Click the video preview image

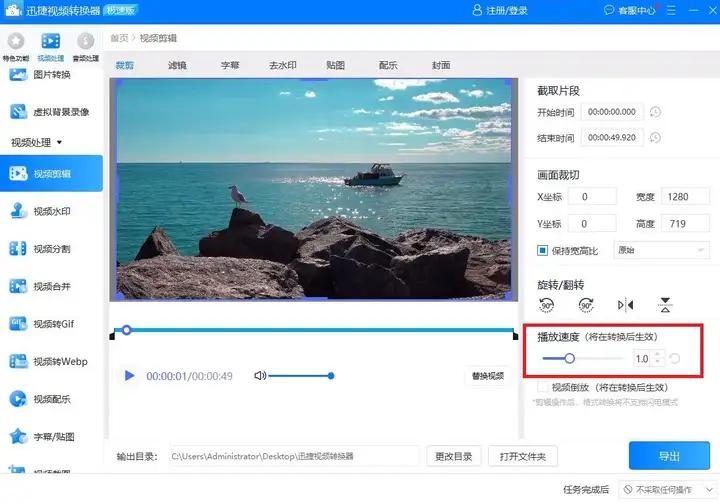(314, 190)
